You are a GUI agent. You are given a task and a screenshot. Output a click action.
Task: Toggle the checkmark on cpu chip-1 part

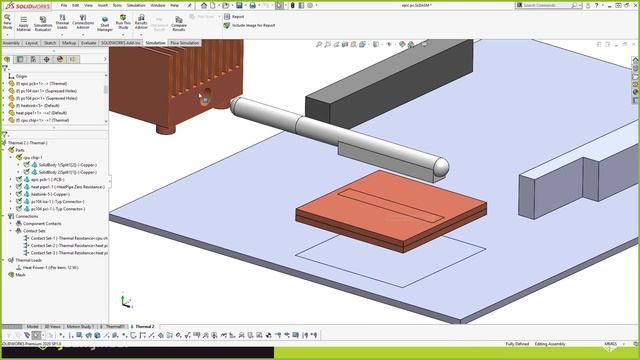[19, 158]
